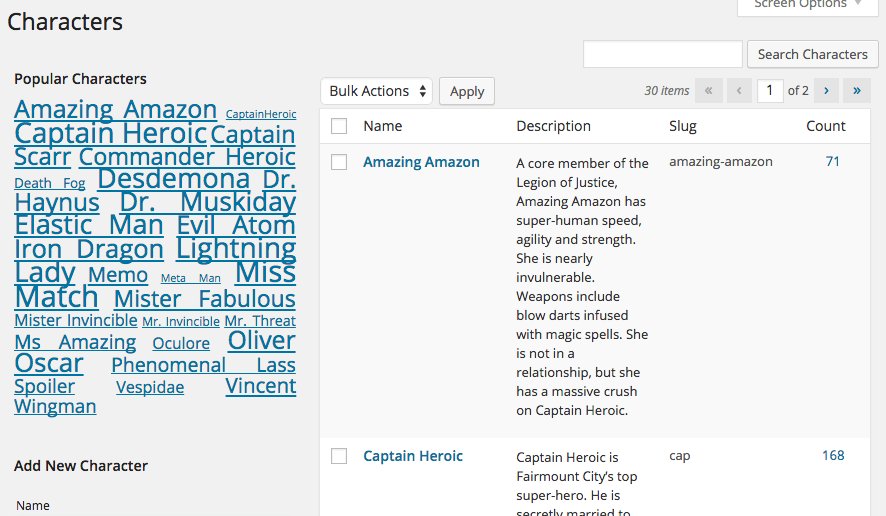886x516 pixels.
Task: Go to the next page arrow
Action: pyautogui.click(x=826, y=91)
